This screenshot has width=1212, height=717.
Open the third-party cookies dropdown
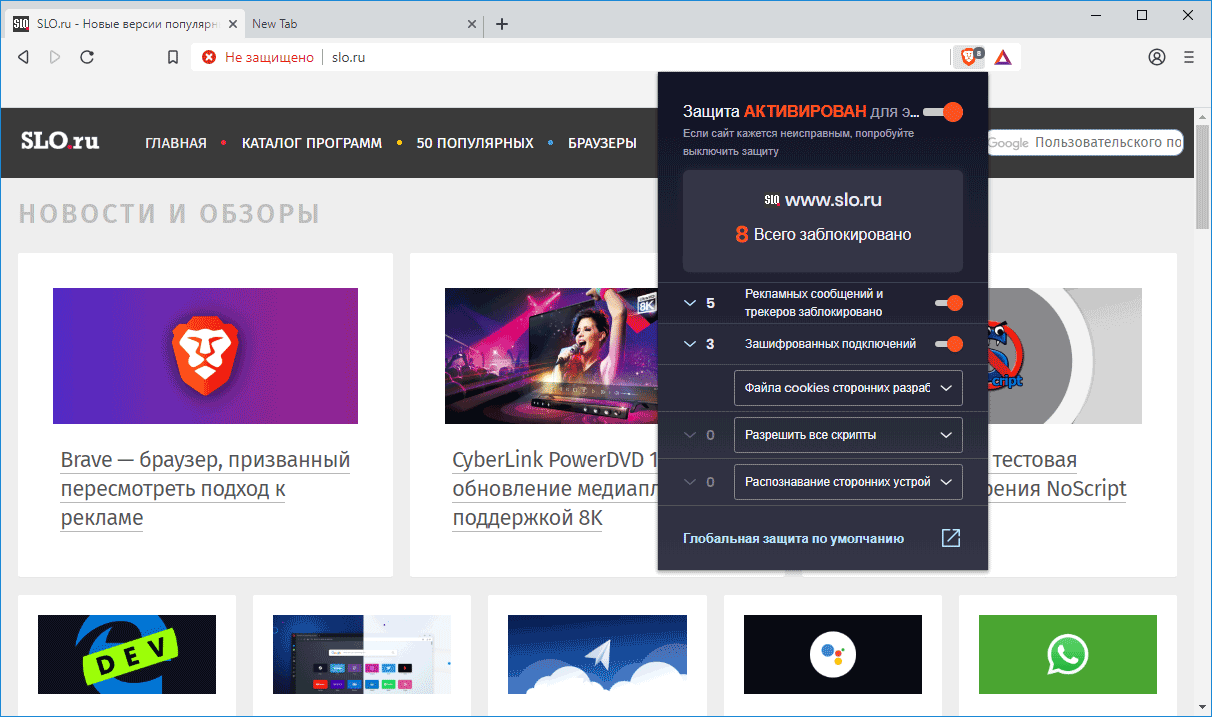(x=848, y=388)
